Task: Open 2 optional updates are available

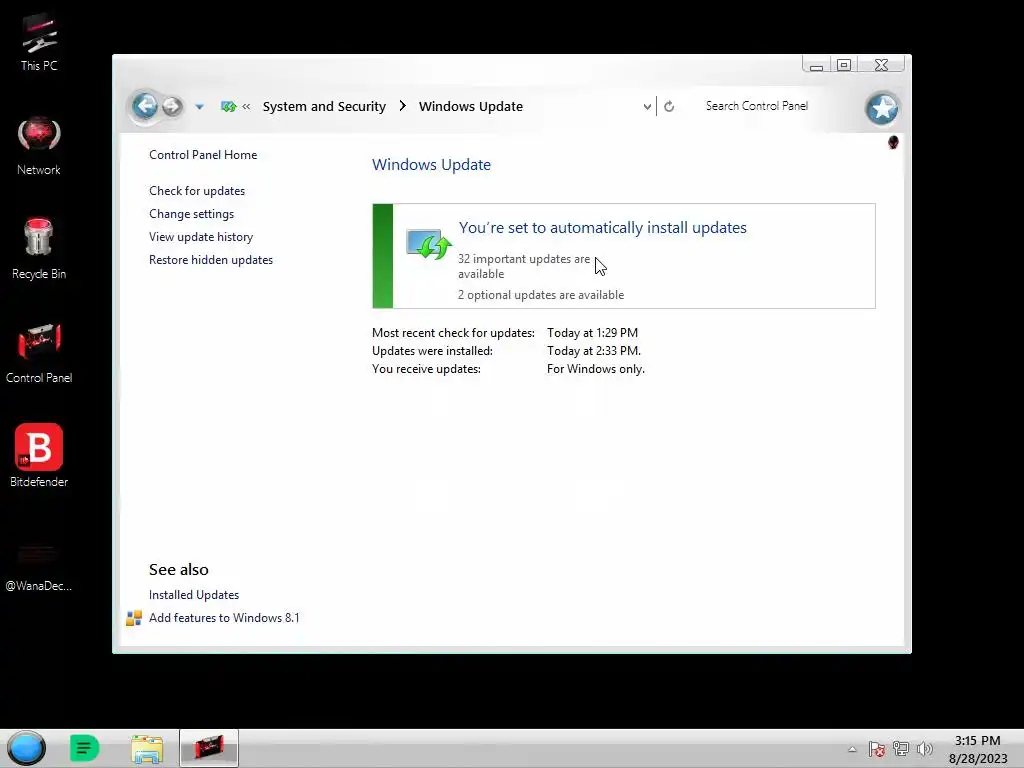Action: tap(541, 295)
